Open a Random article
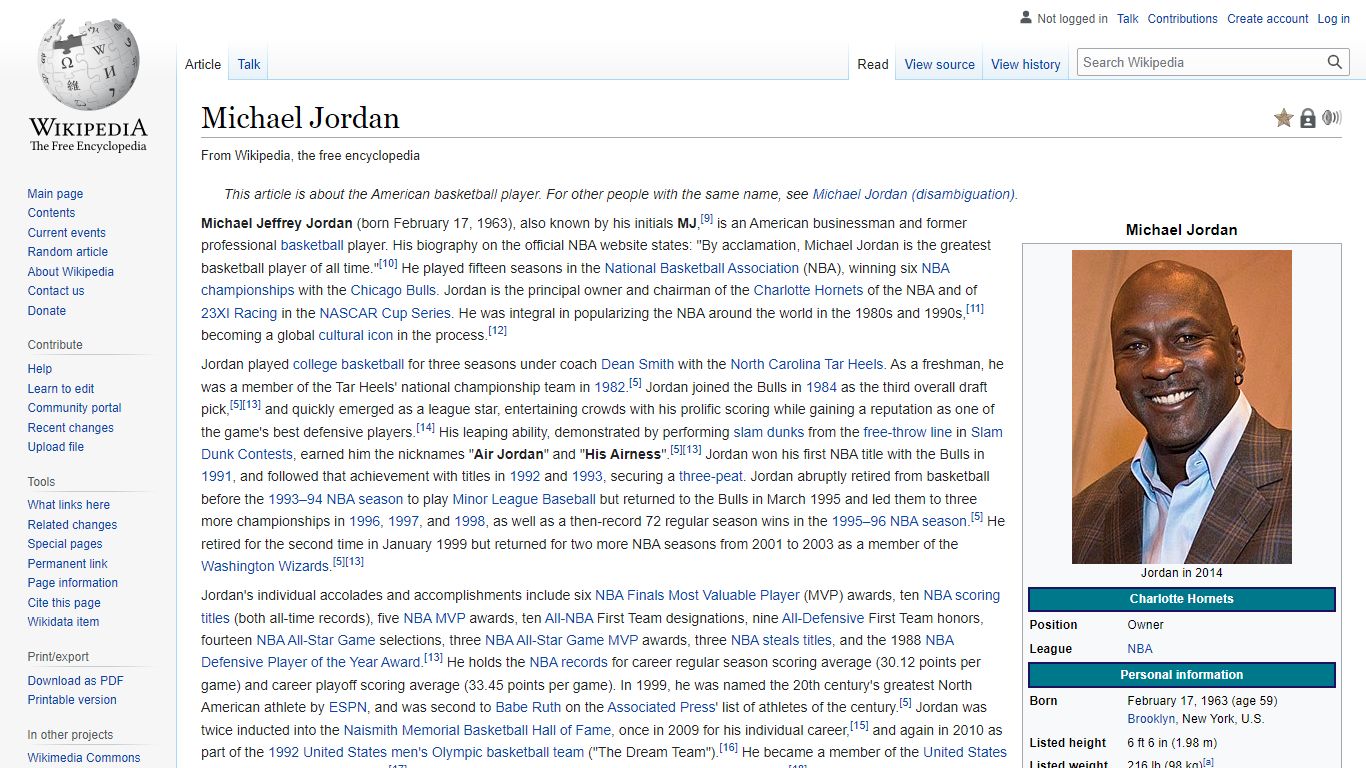The height and width of the screenshot is (768, 1366). (67, 252)
